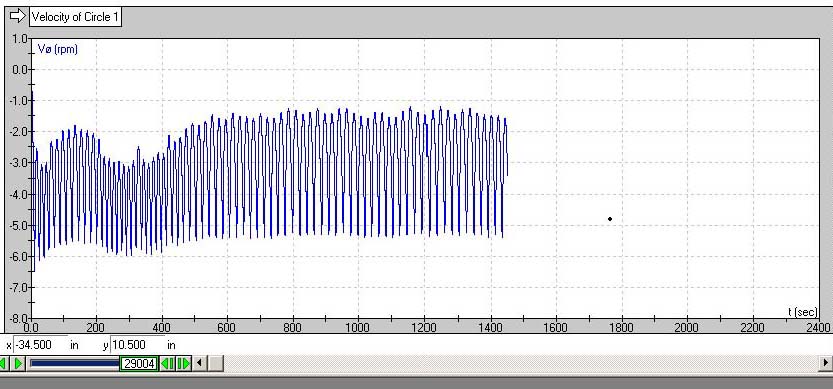Click the 'in' unit label beside y field
Viewport: 833px width, 389px height.
tap(172, 345)
